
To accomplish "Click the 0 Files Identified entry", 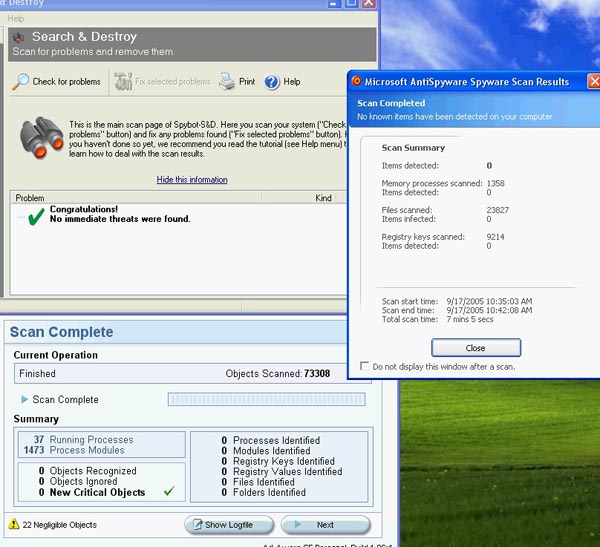I will point(258,482).
